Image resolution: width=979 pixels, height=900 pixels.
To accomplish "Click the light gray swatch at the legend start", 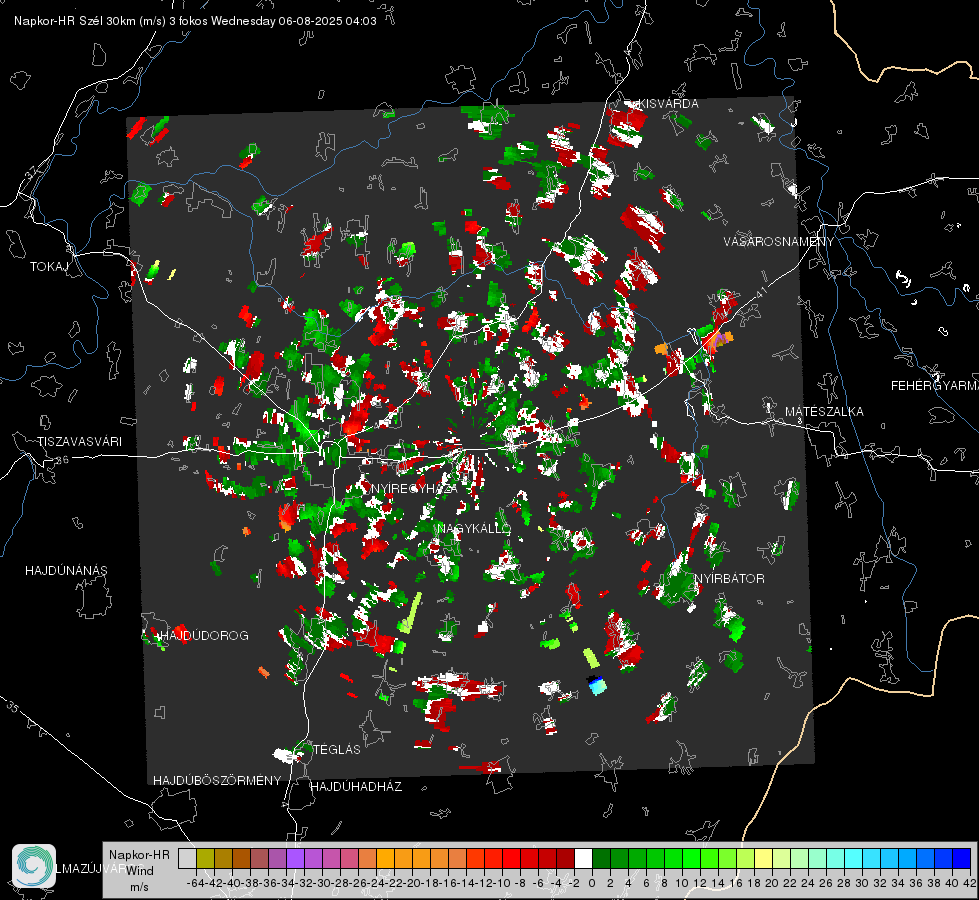I will tap(187, 858).
